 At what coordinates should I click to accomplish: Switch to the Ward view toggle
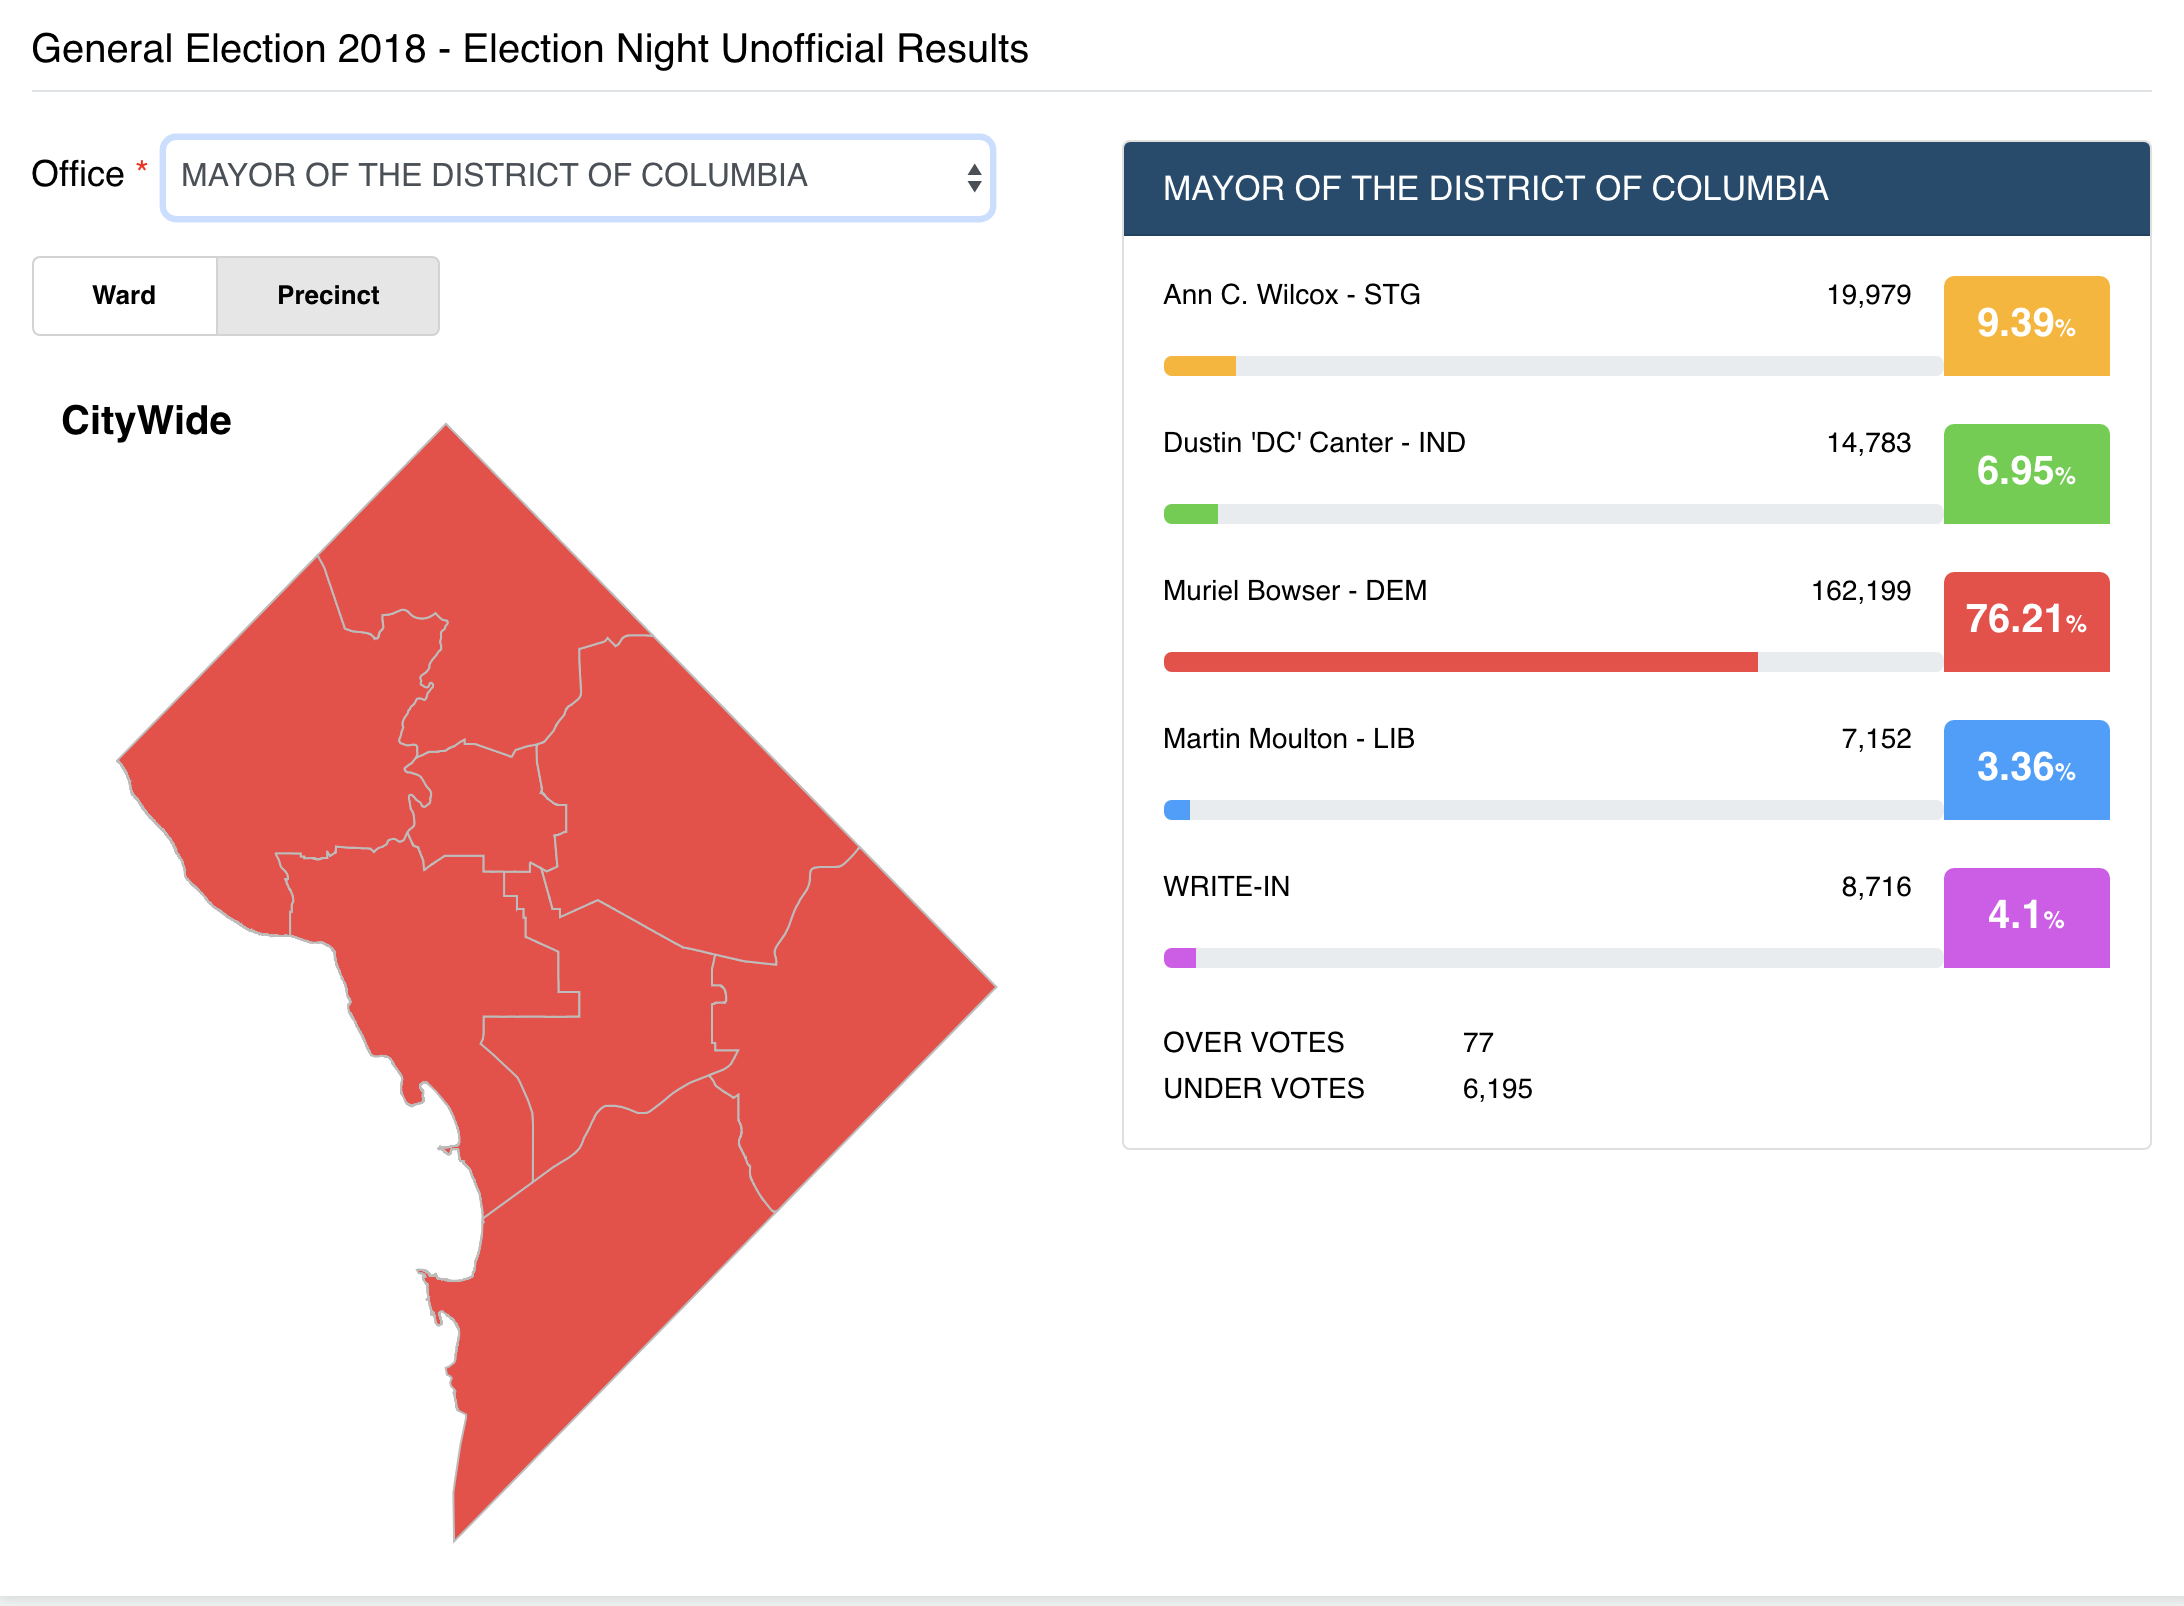(125, 295)
